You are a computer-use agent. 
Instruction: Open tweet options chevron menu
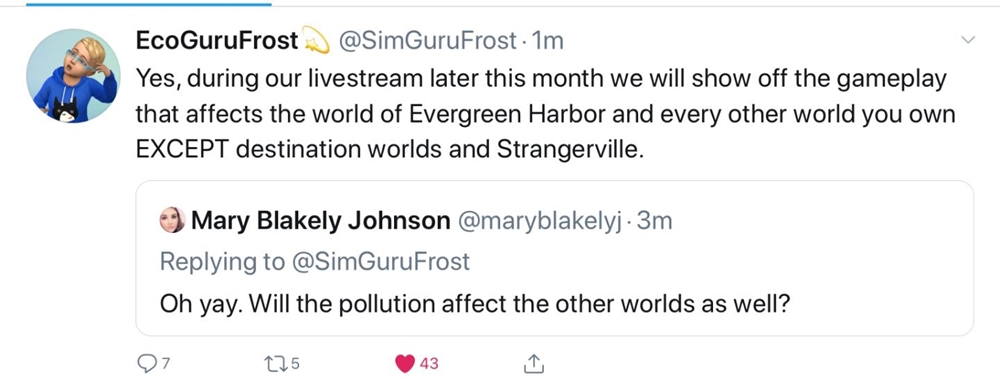968,40
